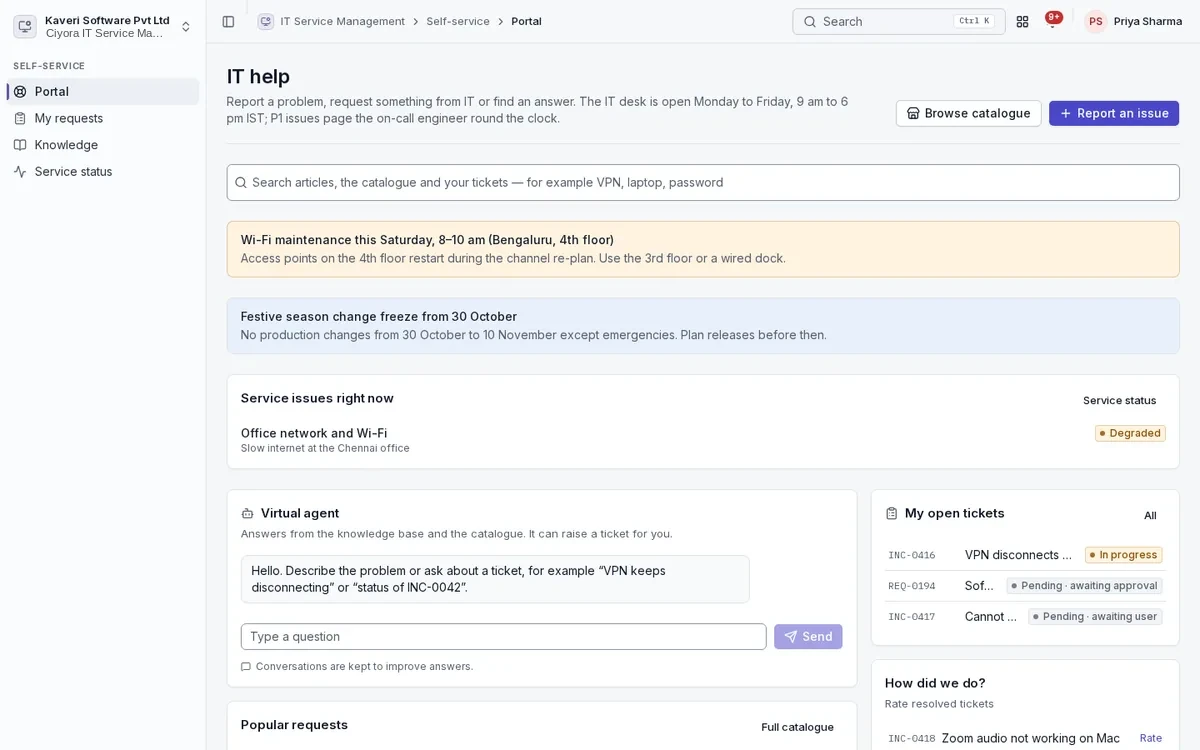Click the My open tickets clipboard icon
This screenshot has width=1200, height=750.
pos(891,513)
